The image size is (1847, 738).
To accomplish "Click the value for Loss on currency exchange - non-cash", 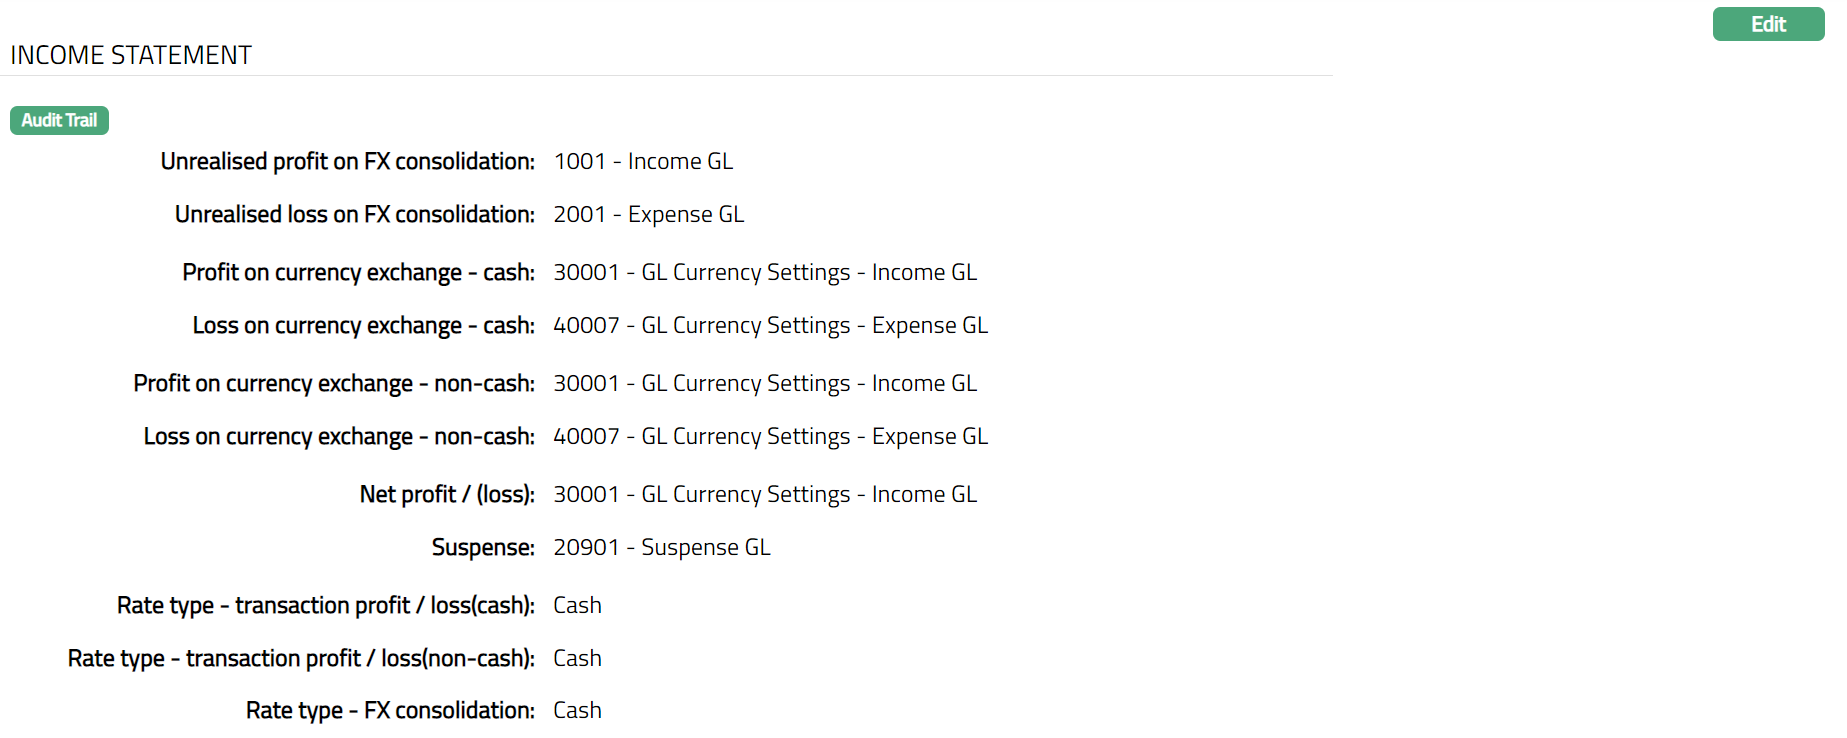I will [770, 437].
